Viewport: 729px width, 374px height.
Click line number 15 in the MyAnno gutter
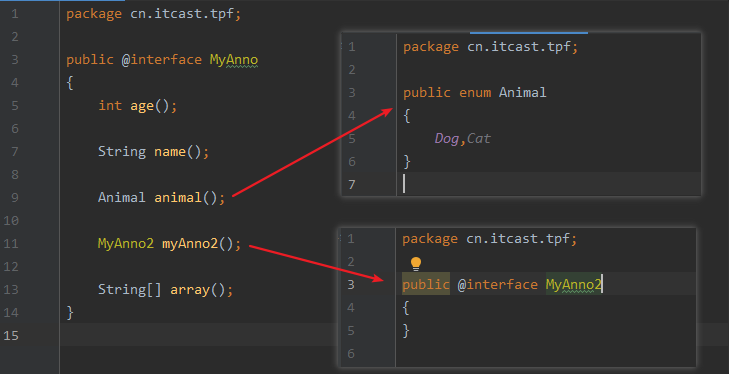(x=11, y=335)
